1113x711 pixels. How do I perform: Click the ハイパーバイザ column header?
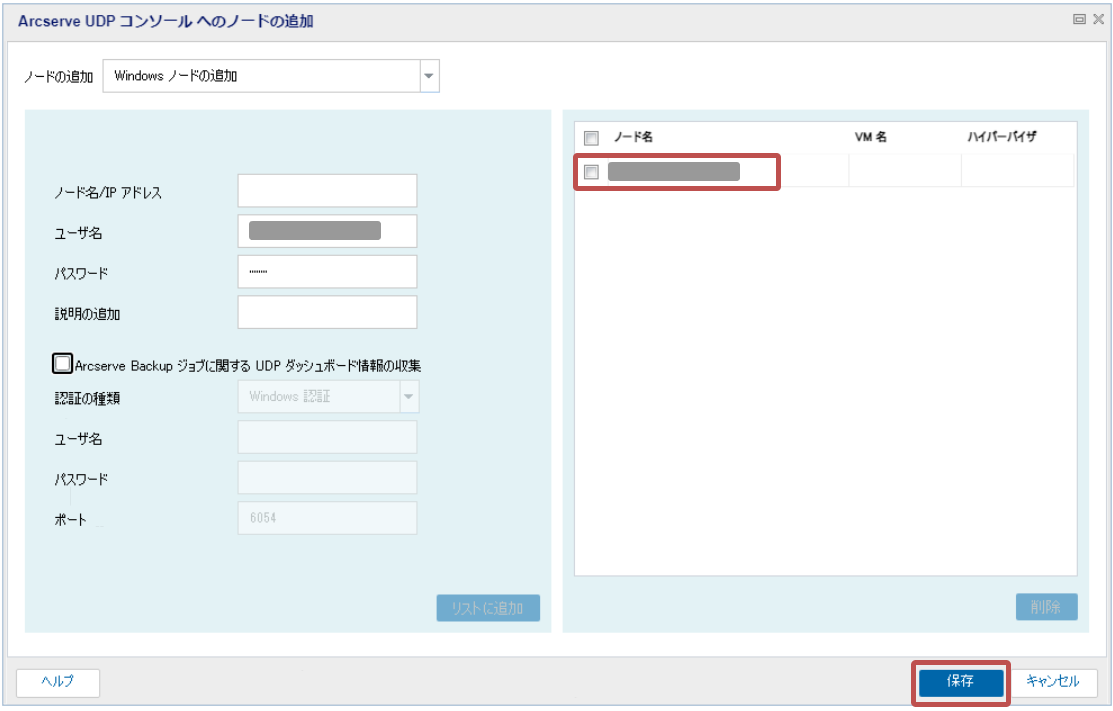tap(1002, 137)
